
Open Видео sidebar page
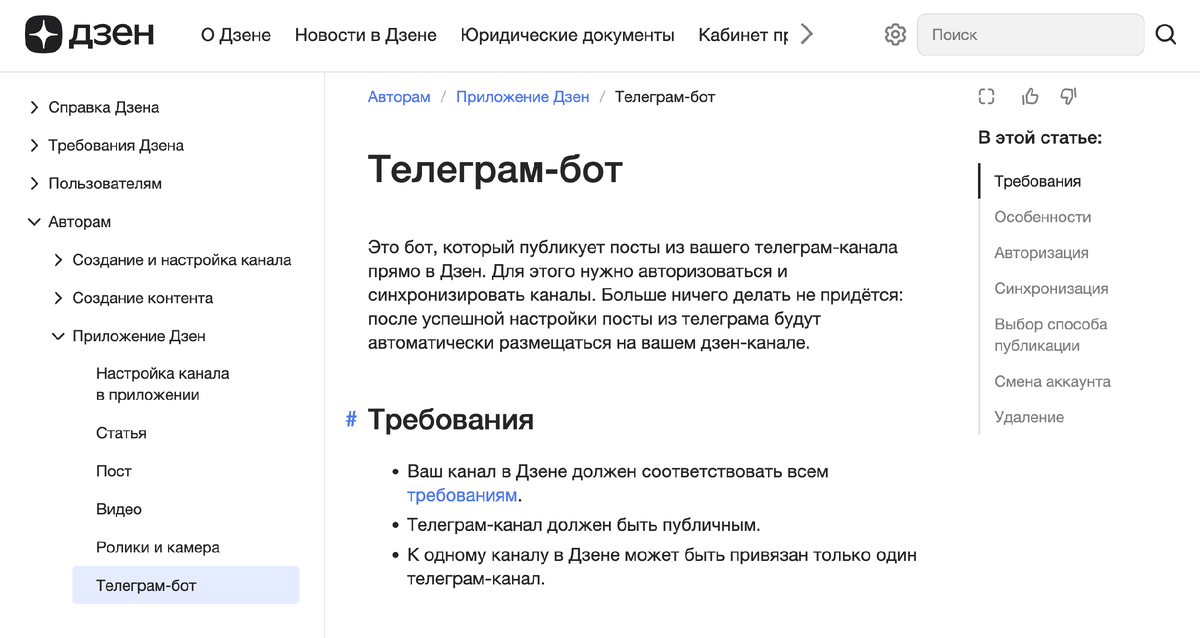[119, 509]
